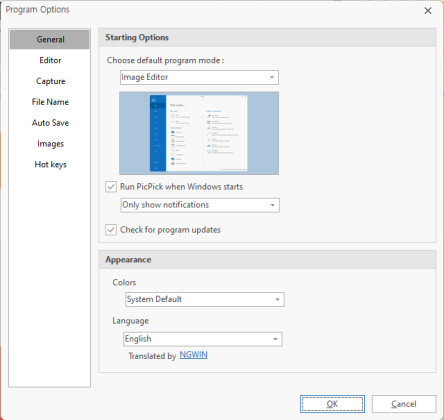Expand the default program mode dropdown
This screenshot has height=420, width=444.
199,77
